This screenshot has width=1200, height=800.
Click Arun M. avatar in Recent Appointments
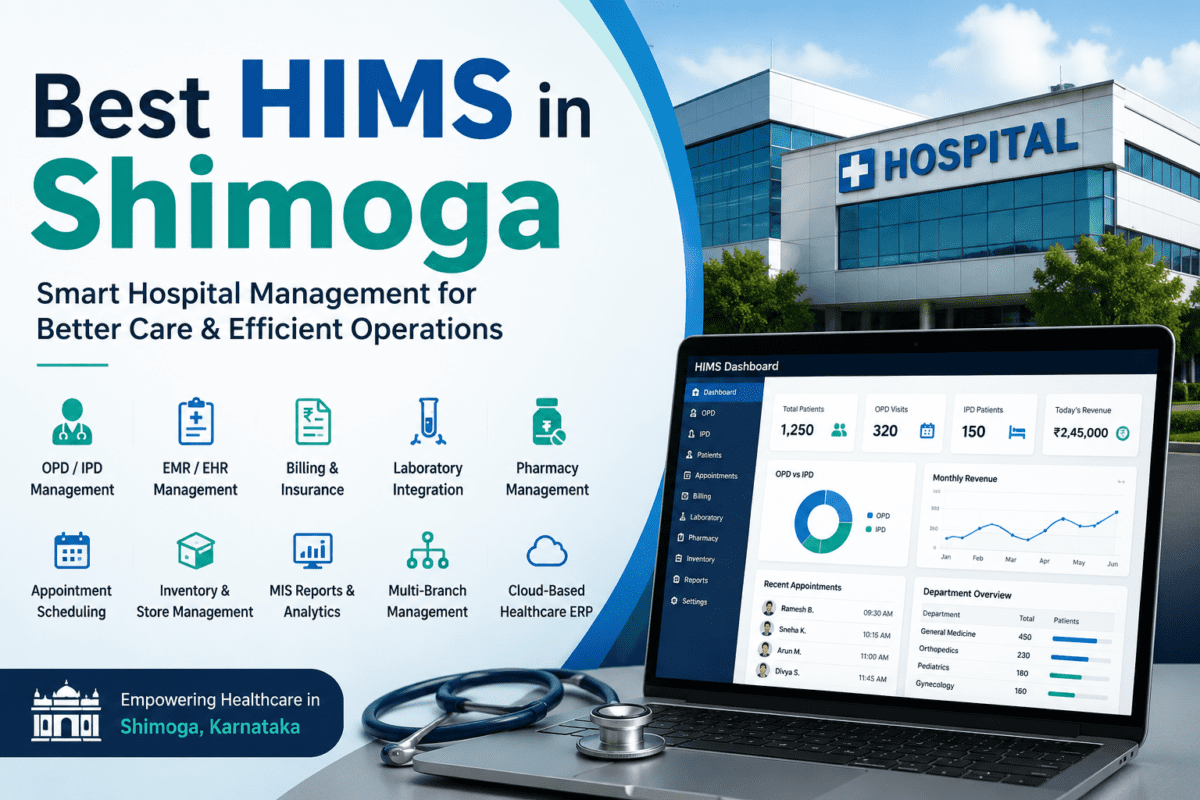766,649
